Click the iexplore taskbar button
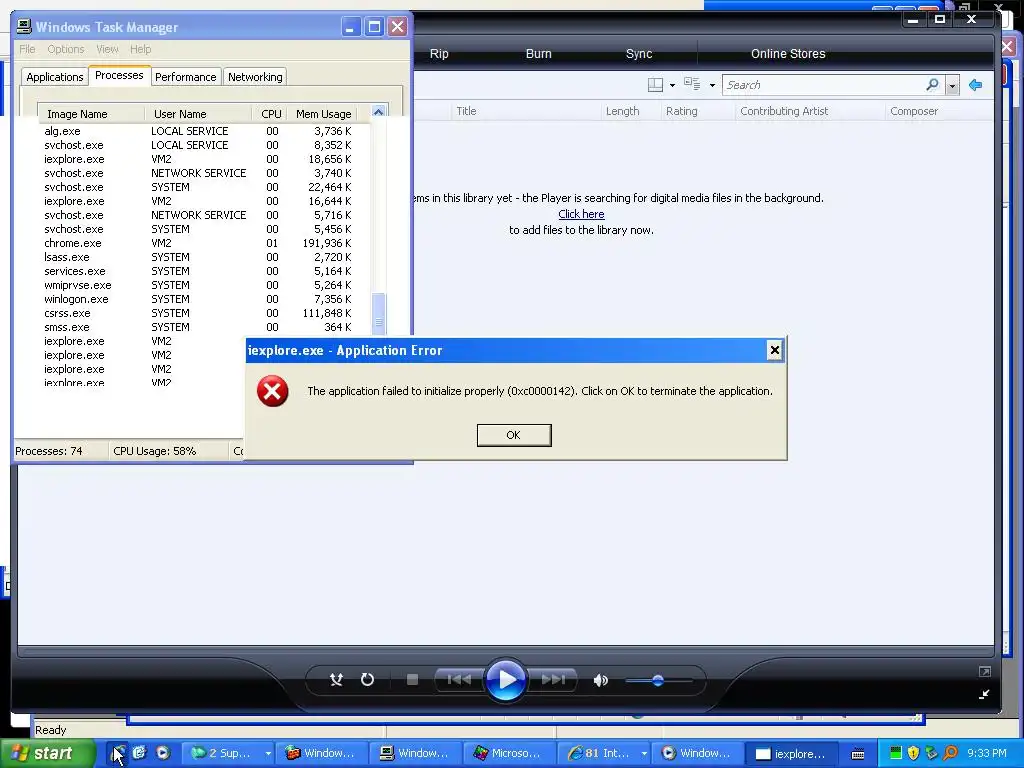 (792, 754)
